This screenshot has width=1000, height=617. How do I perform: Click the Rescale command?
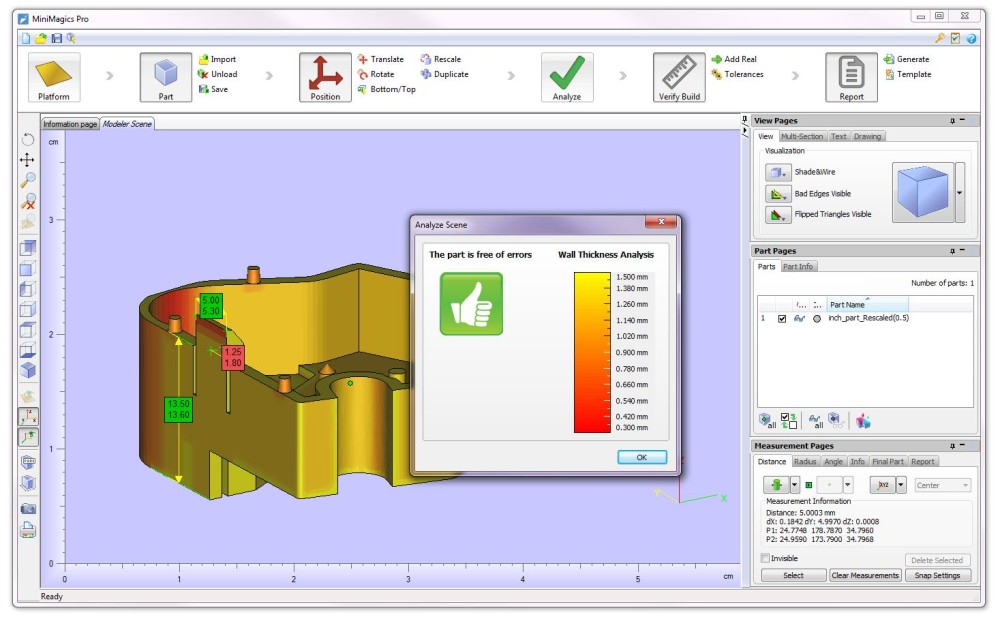[441, 59]
